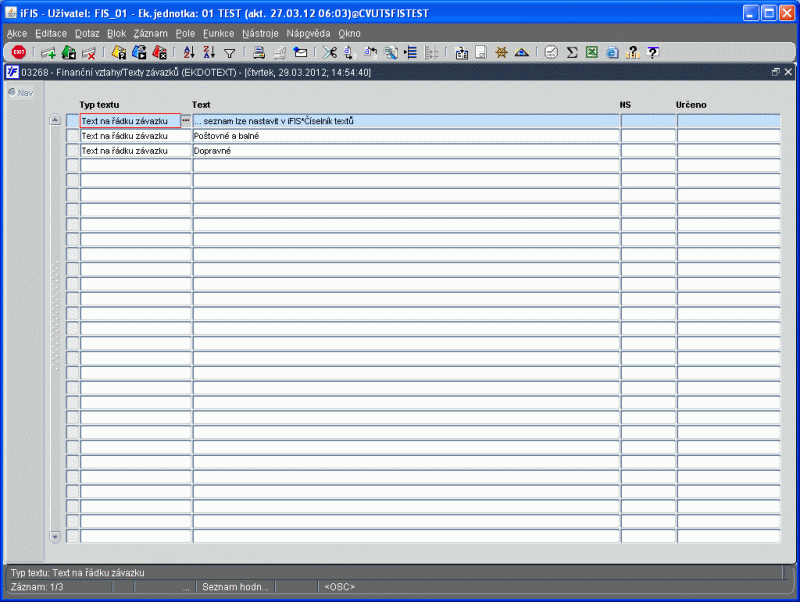Open the filter funnel icon
This screenshot has width=800, height=602.
coord(230,53)
